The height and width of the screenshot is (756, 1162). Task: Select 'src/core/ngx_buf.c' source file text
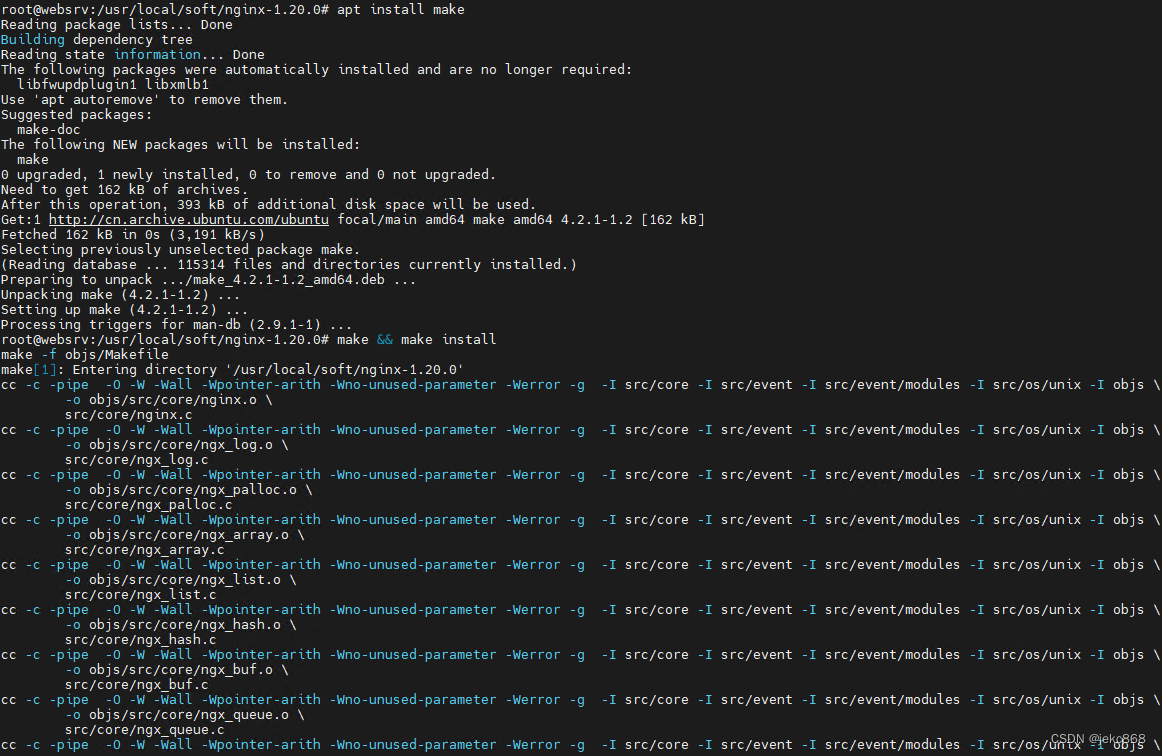coord(136,685)
